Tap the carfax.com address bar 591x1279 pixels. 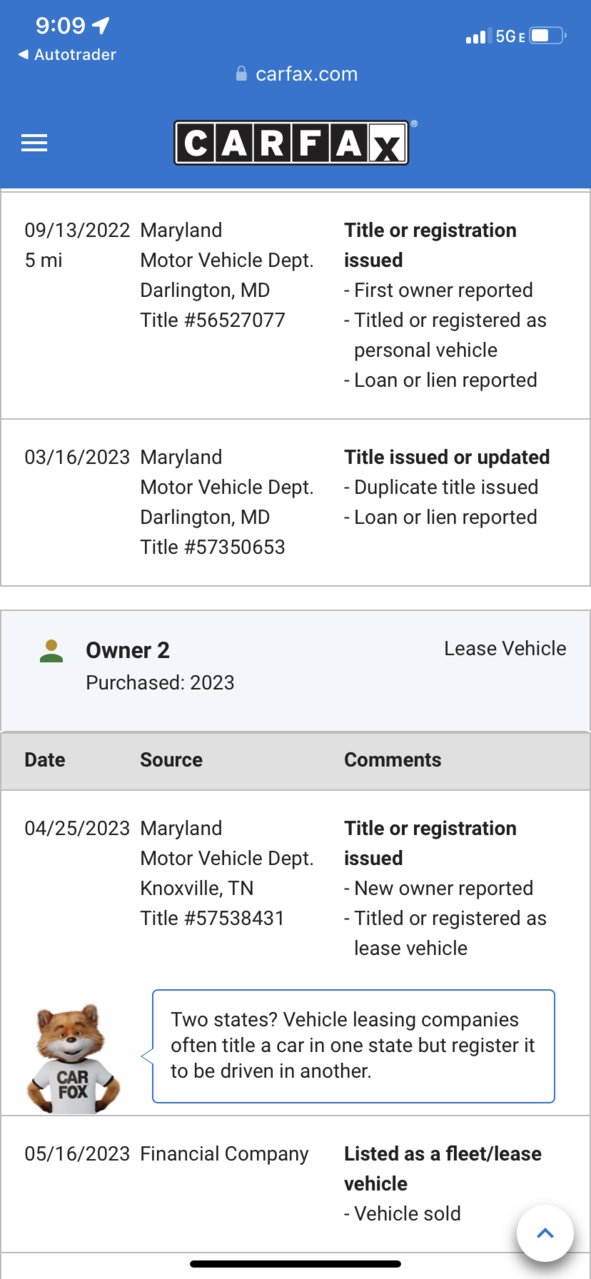(x=296, y=74)
